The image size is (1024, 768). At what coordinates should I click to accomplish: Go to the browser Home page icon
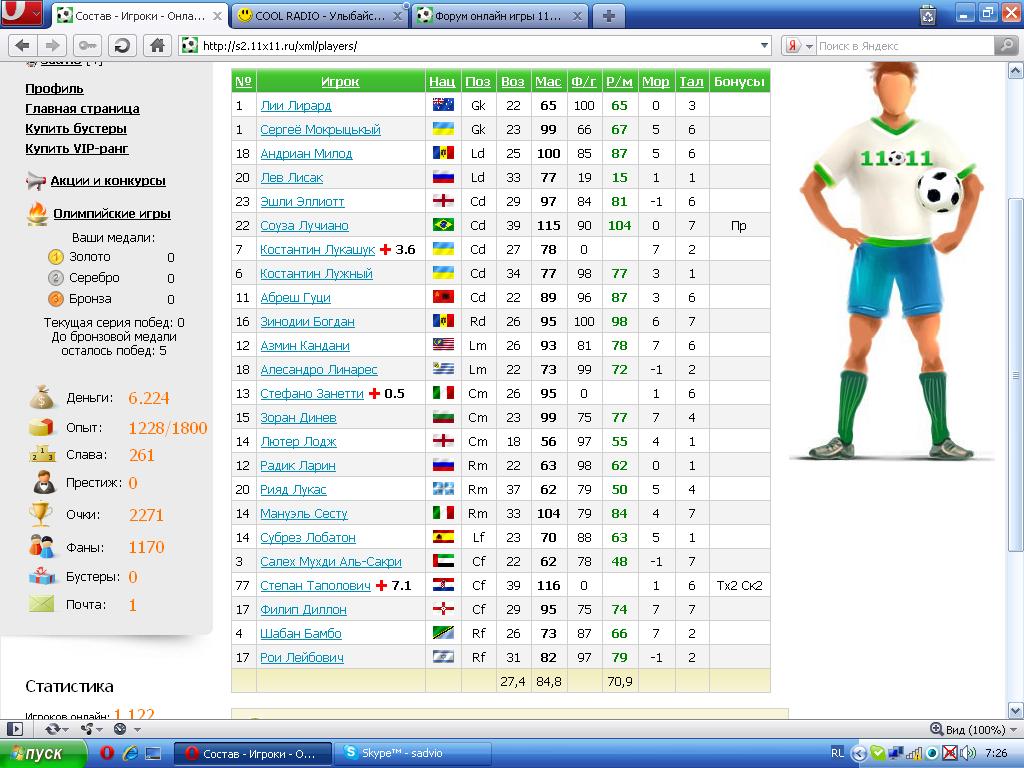click(156, 46)
